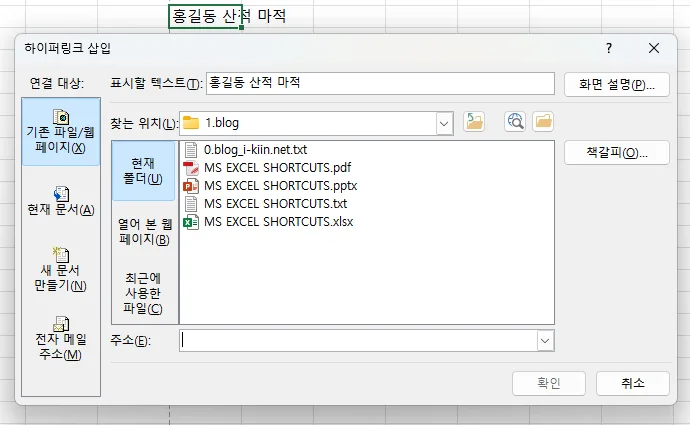Select file name MS EXCEL SHORTCUTS.pptx

click(281, 186)
